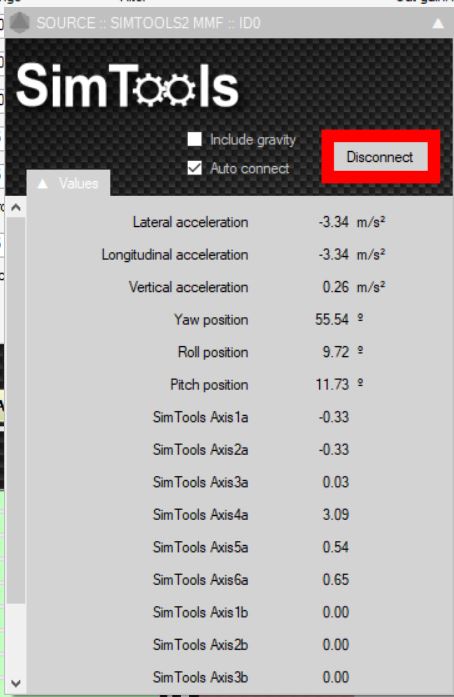
Task: Click the SimTools Axis4a label
Action: pos(201,514)
